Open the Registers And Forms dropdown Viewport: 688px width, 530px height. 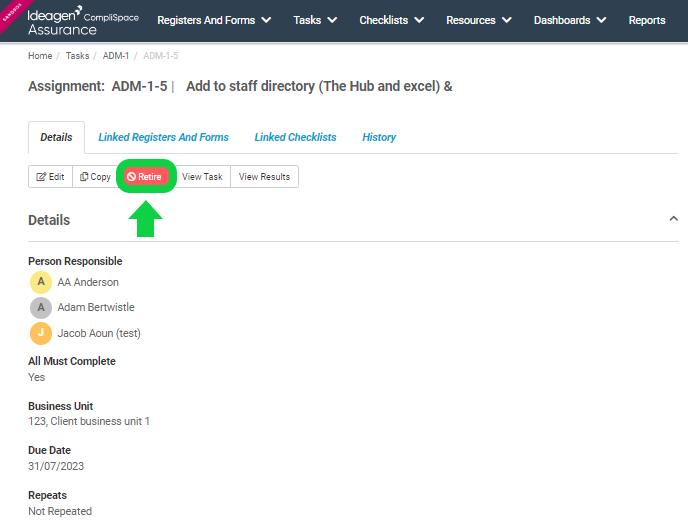pos(214,20)
